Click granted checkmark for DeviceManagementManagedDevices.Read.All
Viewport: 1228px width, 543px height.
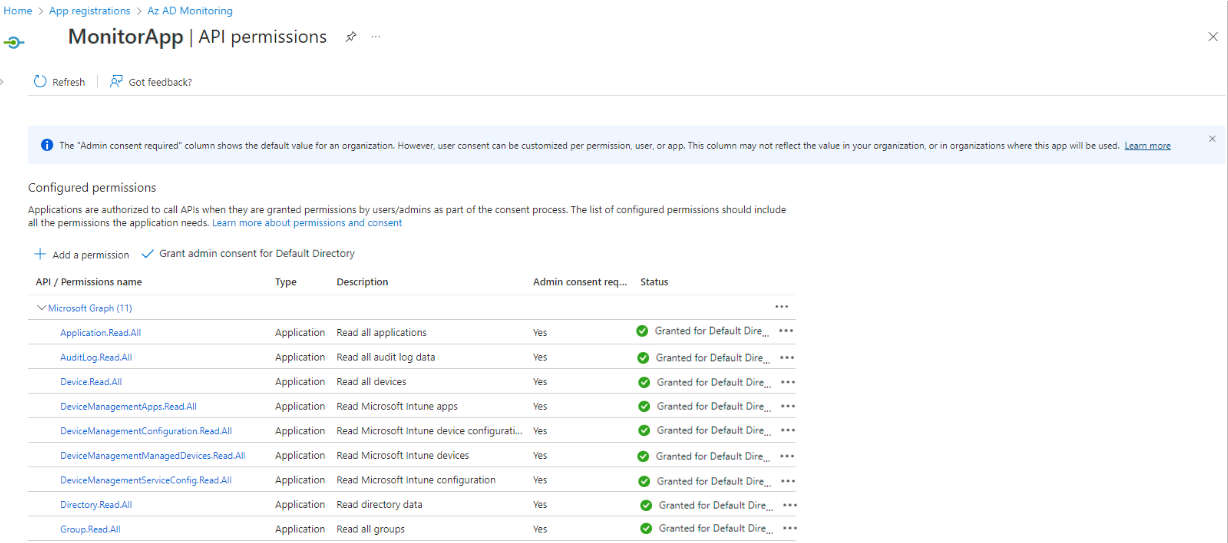644,456
